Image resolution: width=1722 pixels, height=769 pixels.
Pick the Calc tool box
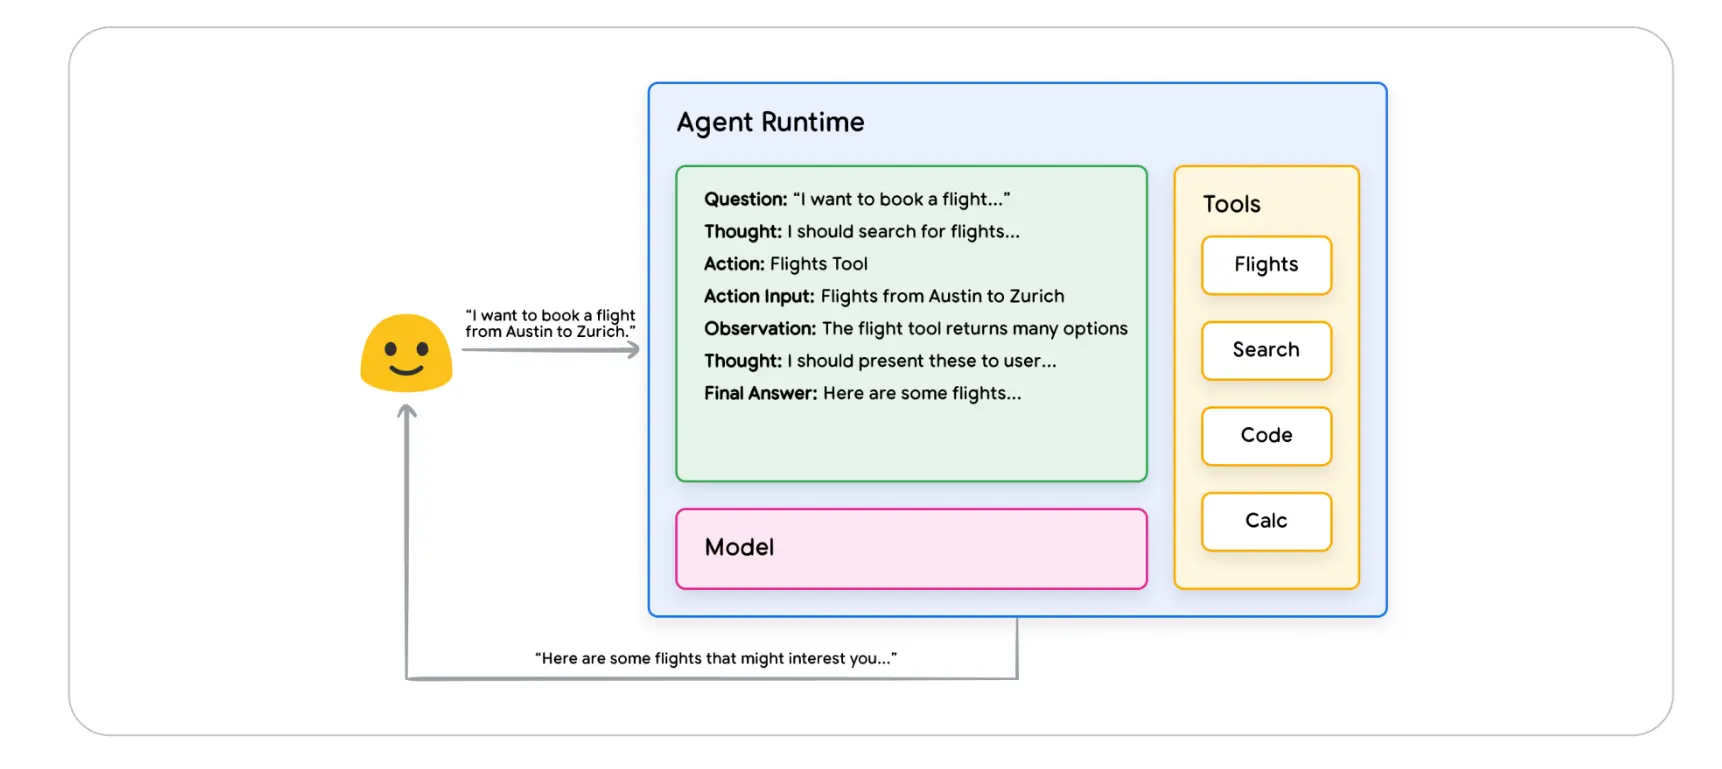[x=1266, y=521]
